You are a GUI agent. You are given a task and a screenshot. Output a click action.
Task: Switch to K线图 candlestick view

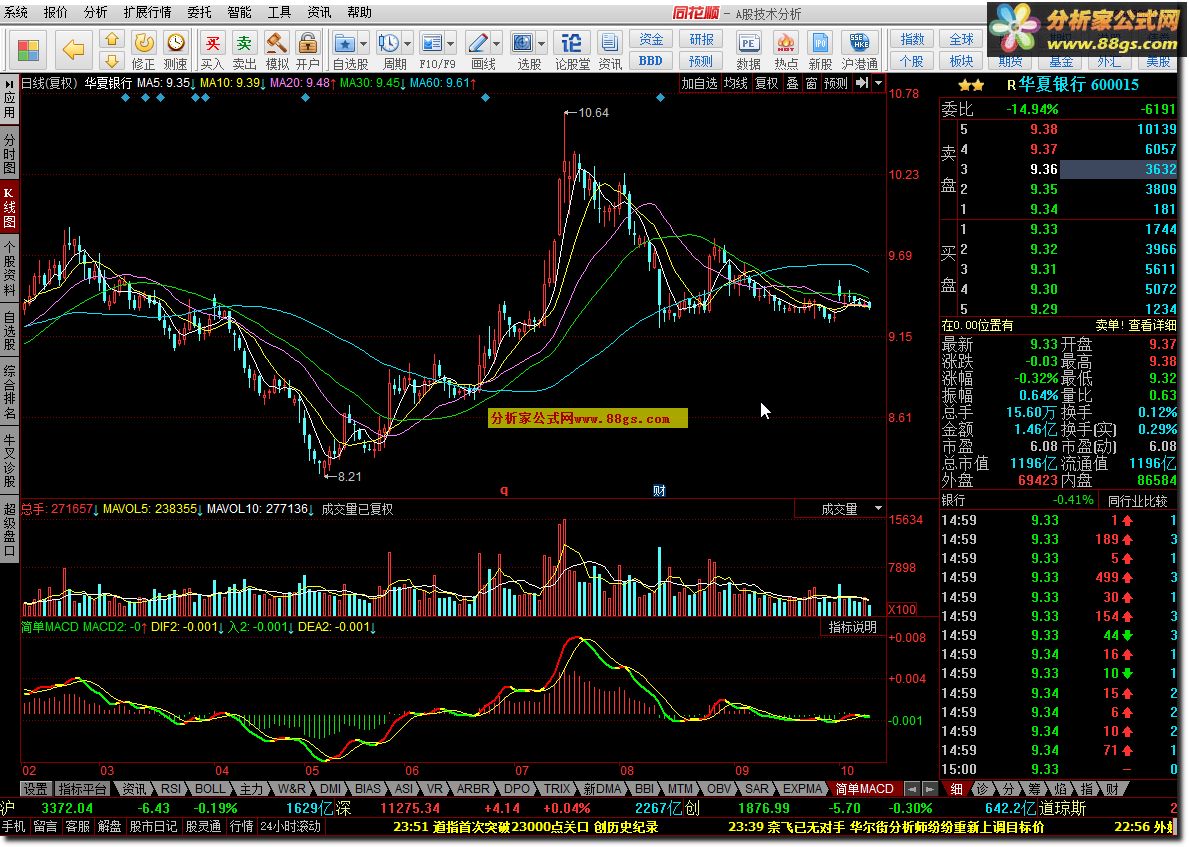click(9, 208)
